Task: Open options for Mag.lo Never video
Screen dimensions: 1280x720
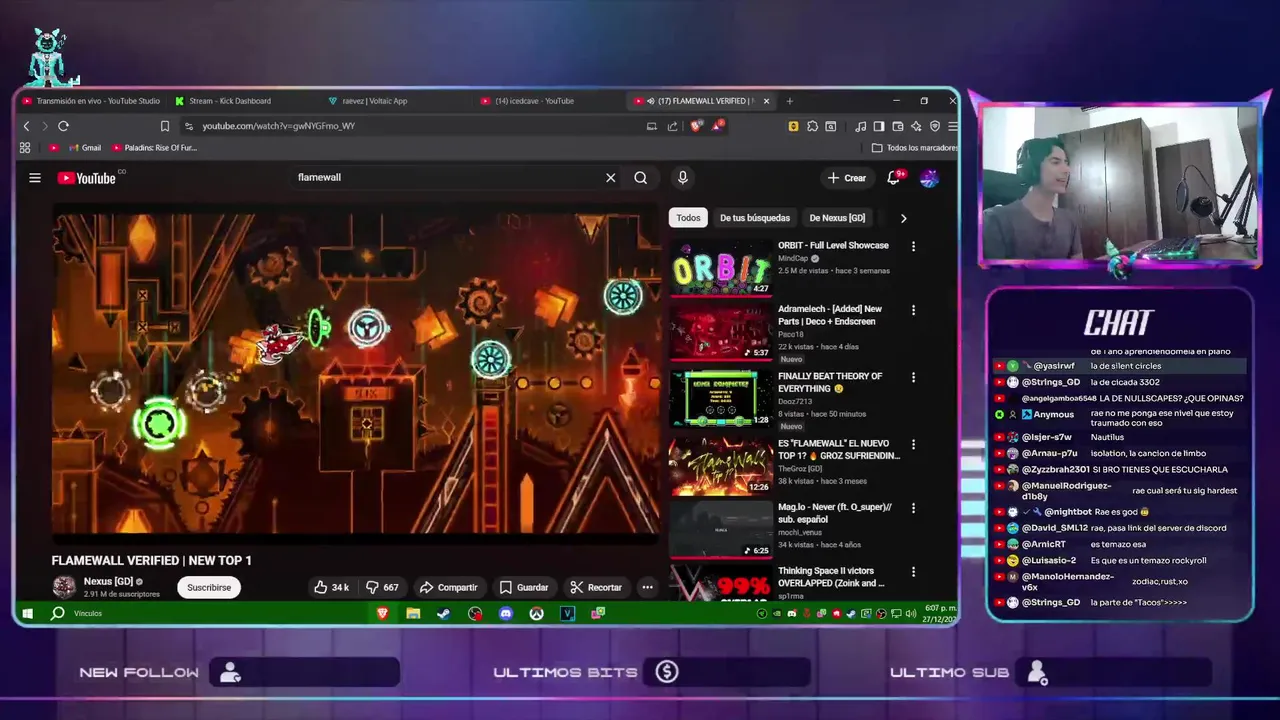Action: [x=913, y=508]
